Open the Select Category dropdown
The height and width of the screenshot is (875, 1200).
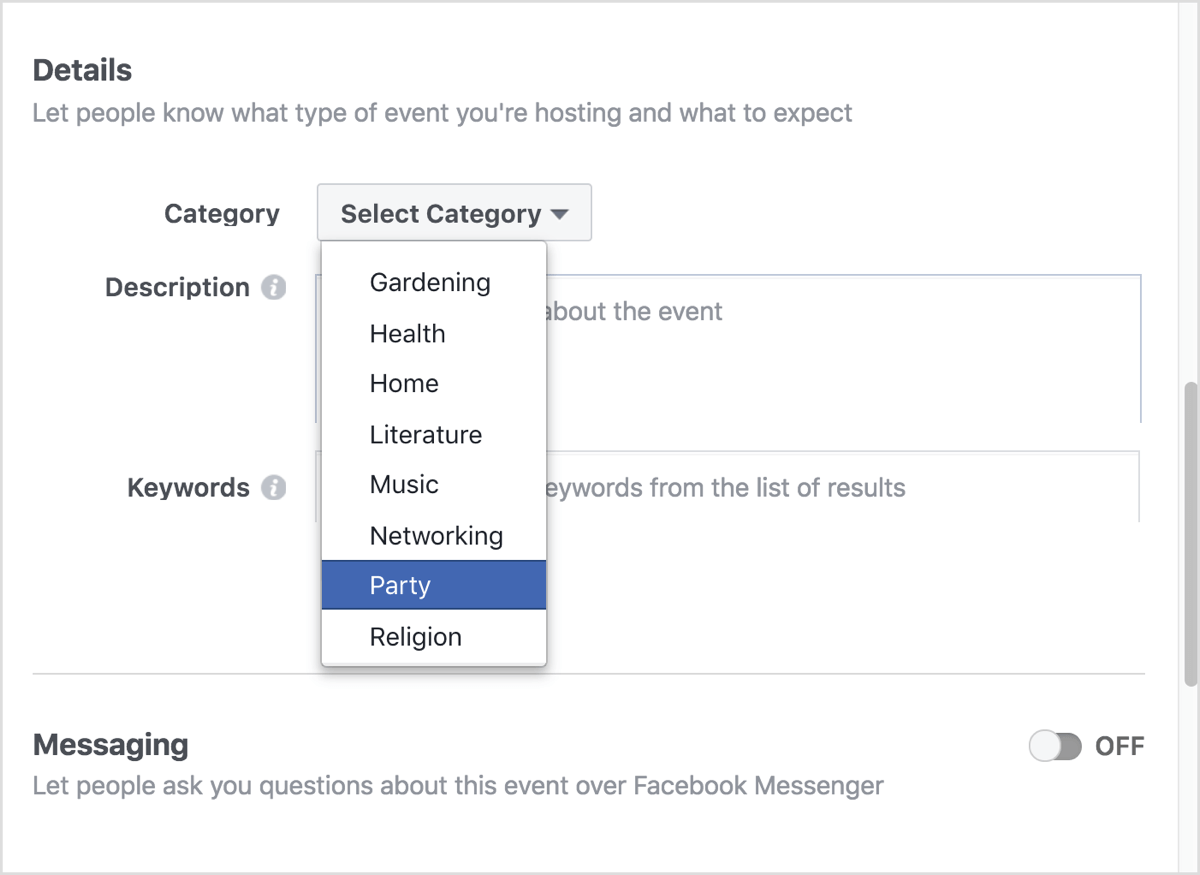(454, 213)
